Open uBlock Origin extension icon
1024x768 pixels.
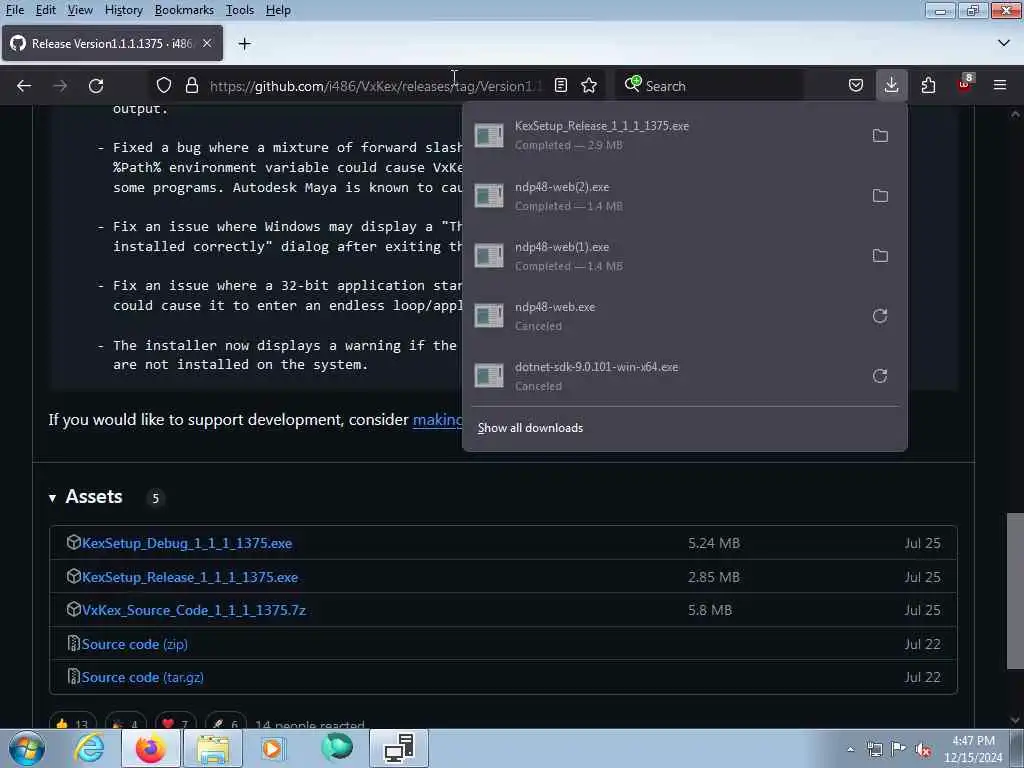(x=964, y=86)
